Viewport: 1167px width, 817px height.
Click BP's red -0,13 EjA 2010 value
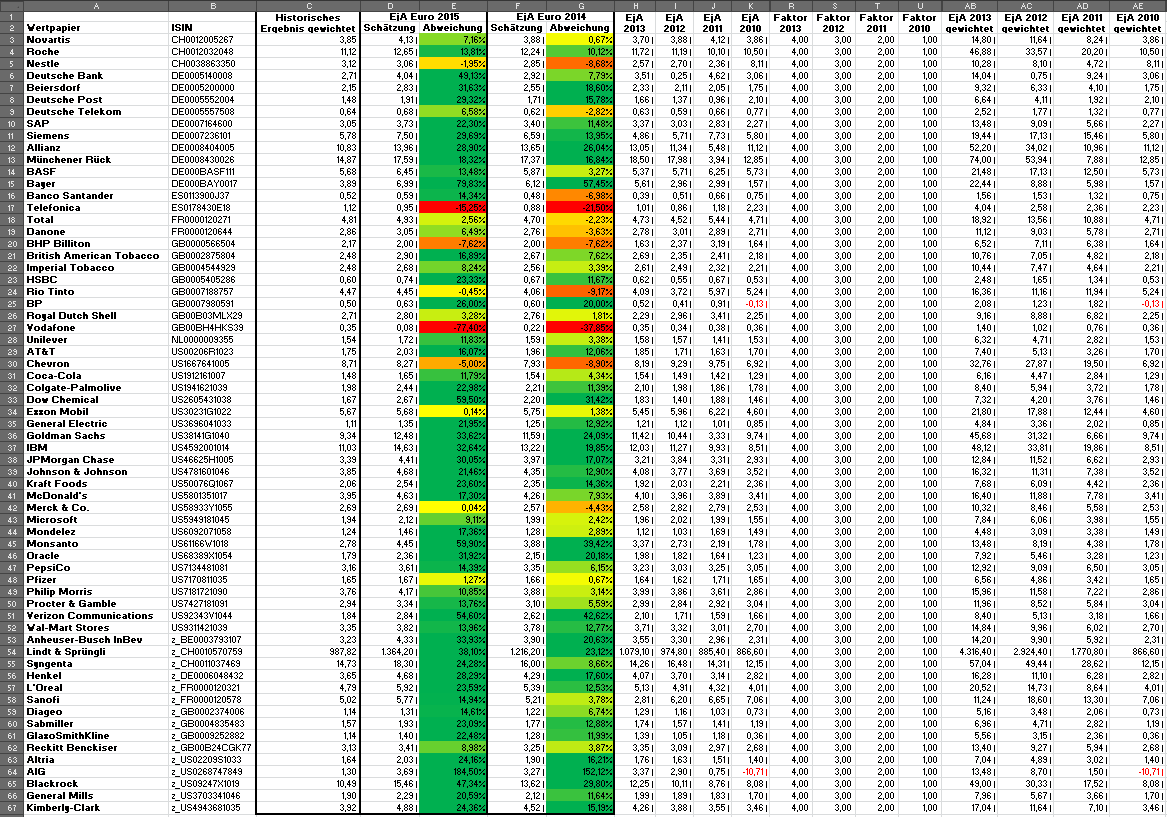(x=750, y=304)
